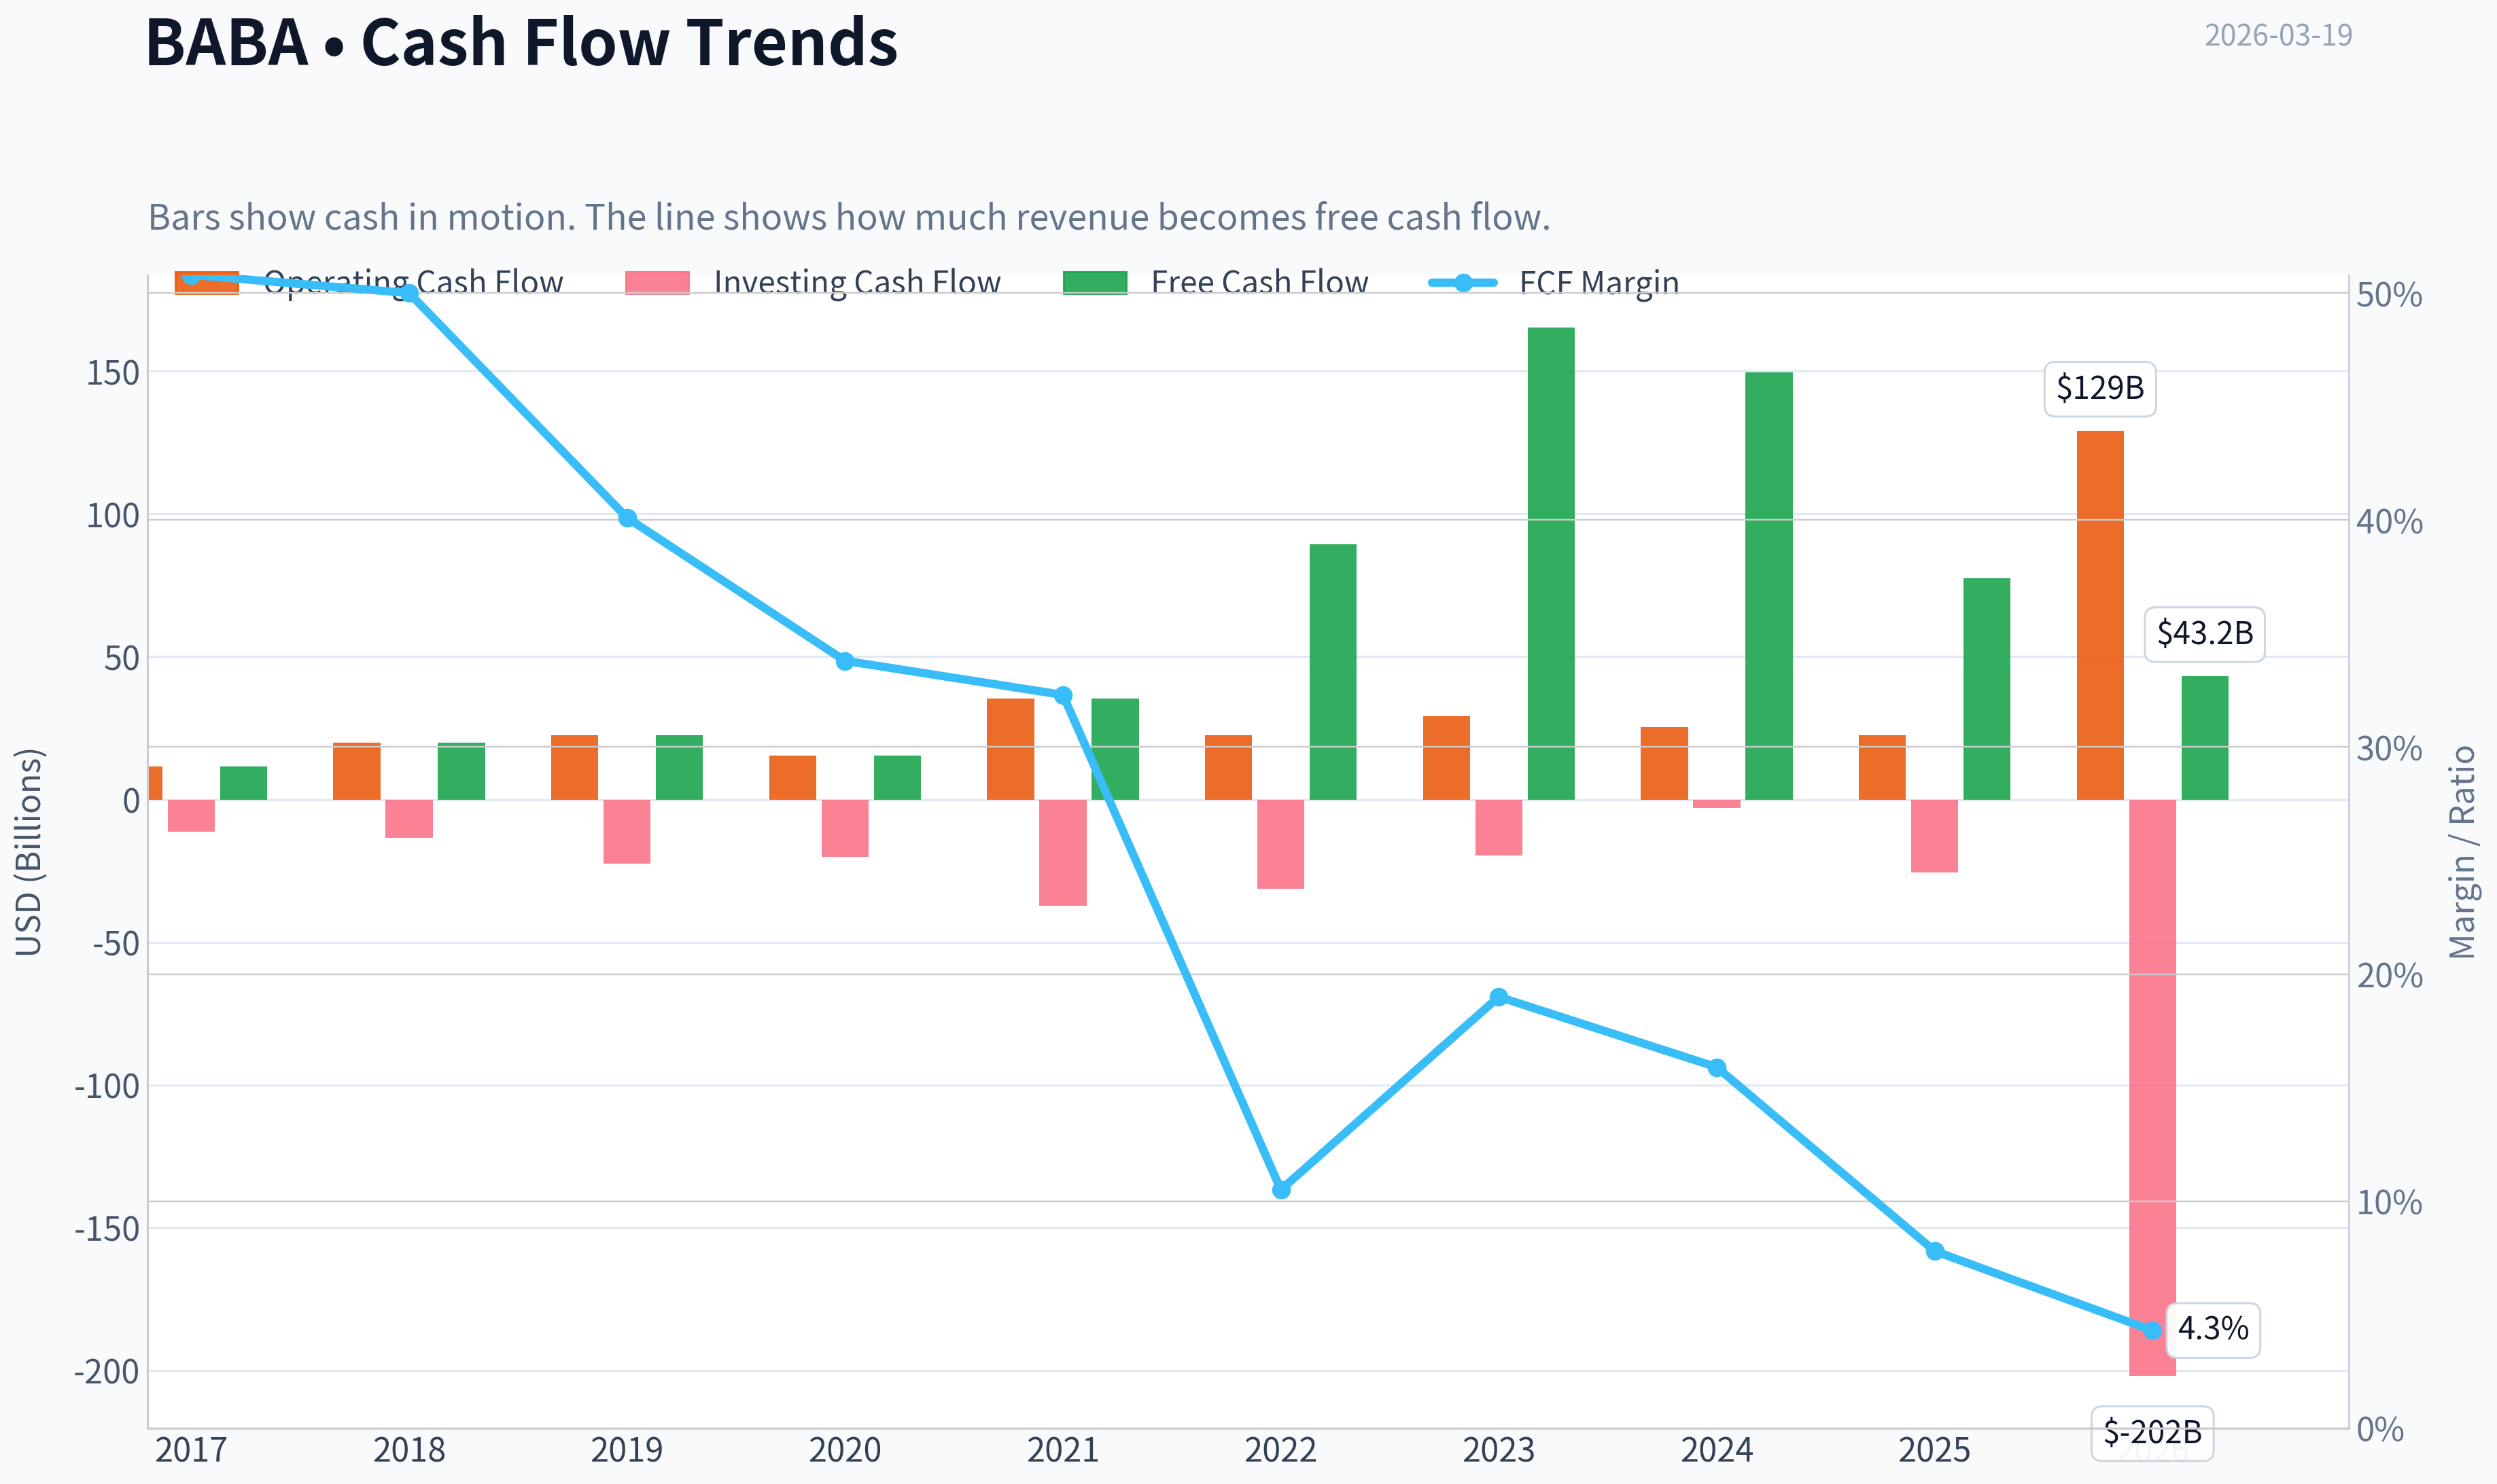The image size is (2497, 1484).
Task: Click the Margin / Ratio axis title
Action: point(2462,852)
